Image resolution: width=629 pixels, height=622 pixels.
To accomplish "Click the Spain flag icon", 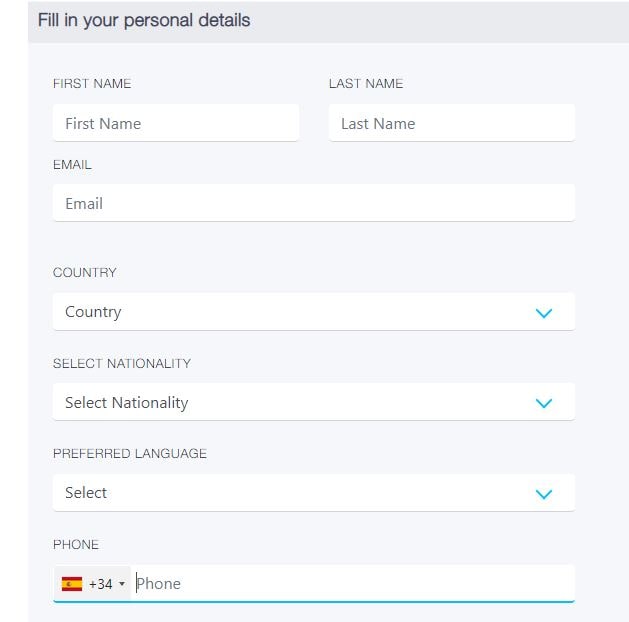I will click(72, 584).
